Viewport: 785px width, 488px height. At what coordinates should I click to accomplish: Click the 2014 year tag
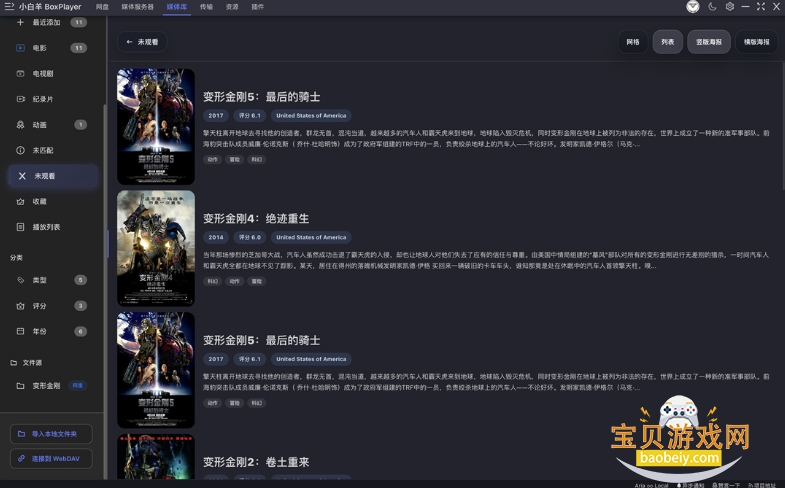(216, 237)
